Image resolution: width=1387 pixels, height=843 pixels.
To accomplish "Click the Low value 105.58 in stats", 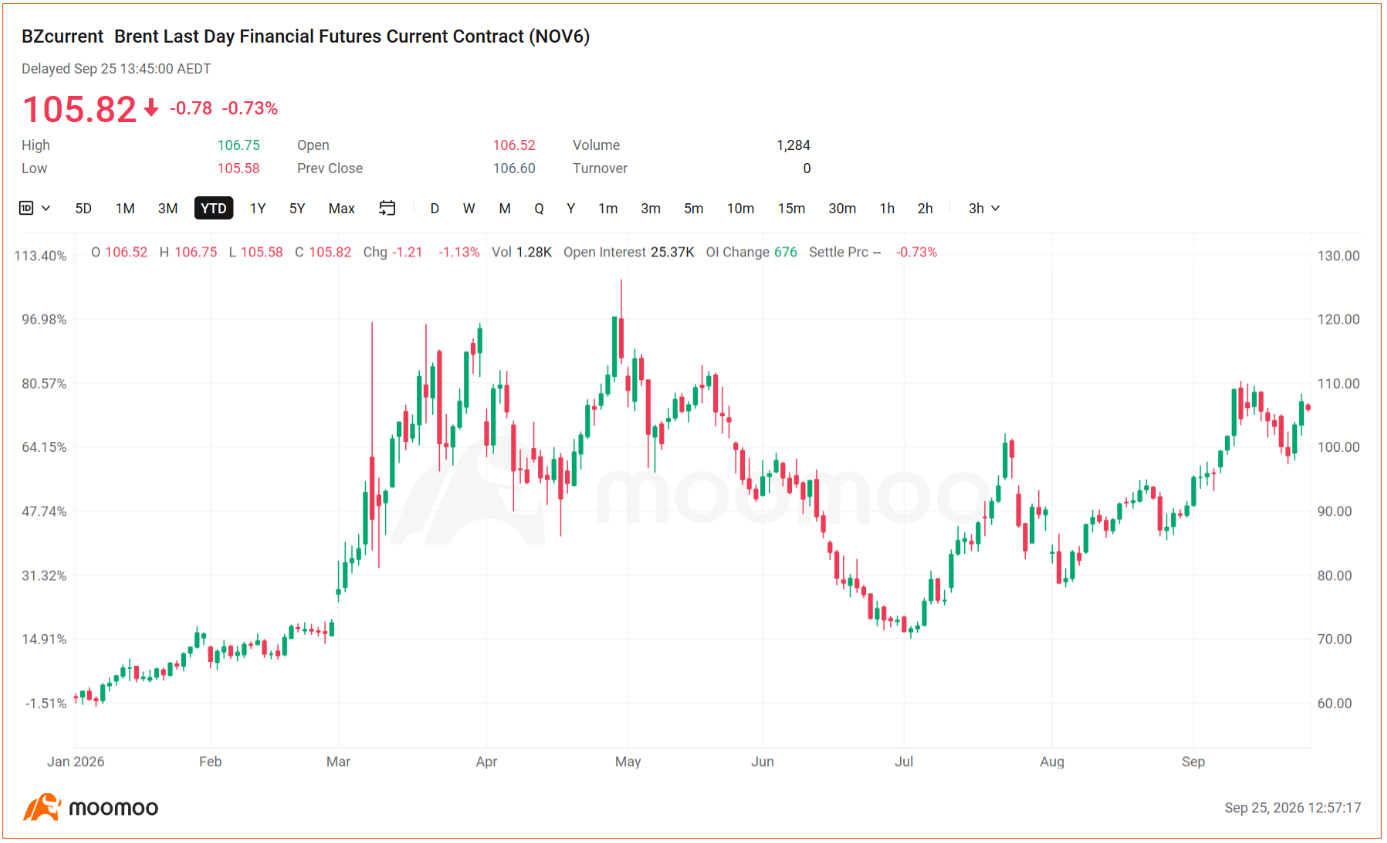I will 239,168.
